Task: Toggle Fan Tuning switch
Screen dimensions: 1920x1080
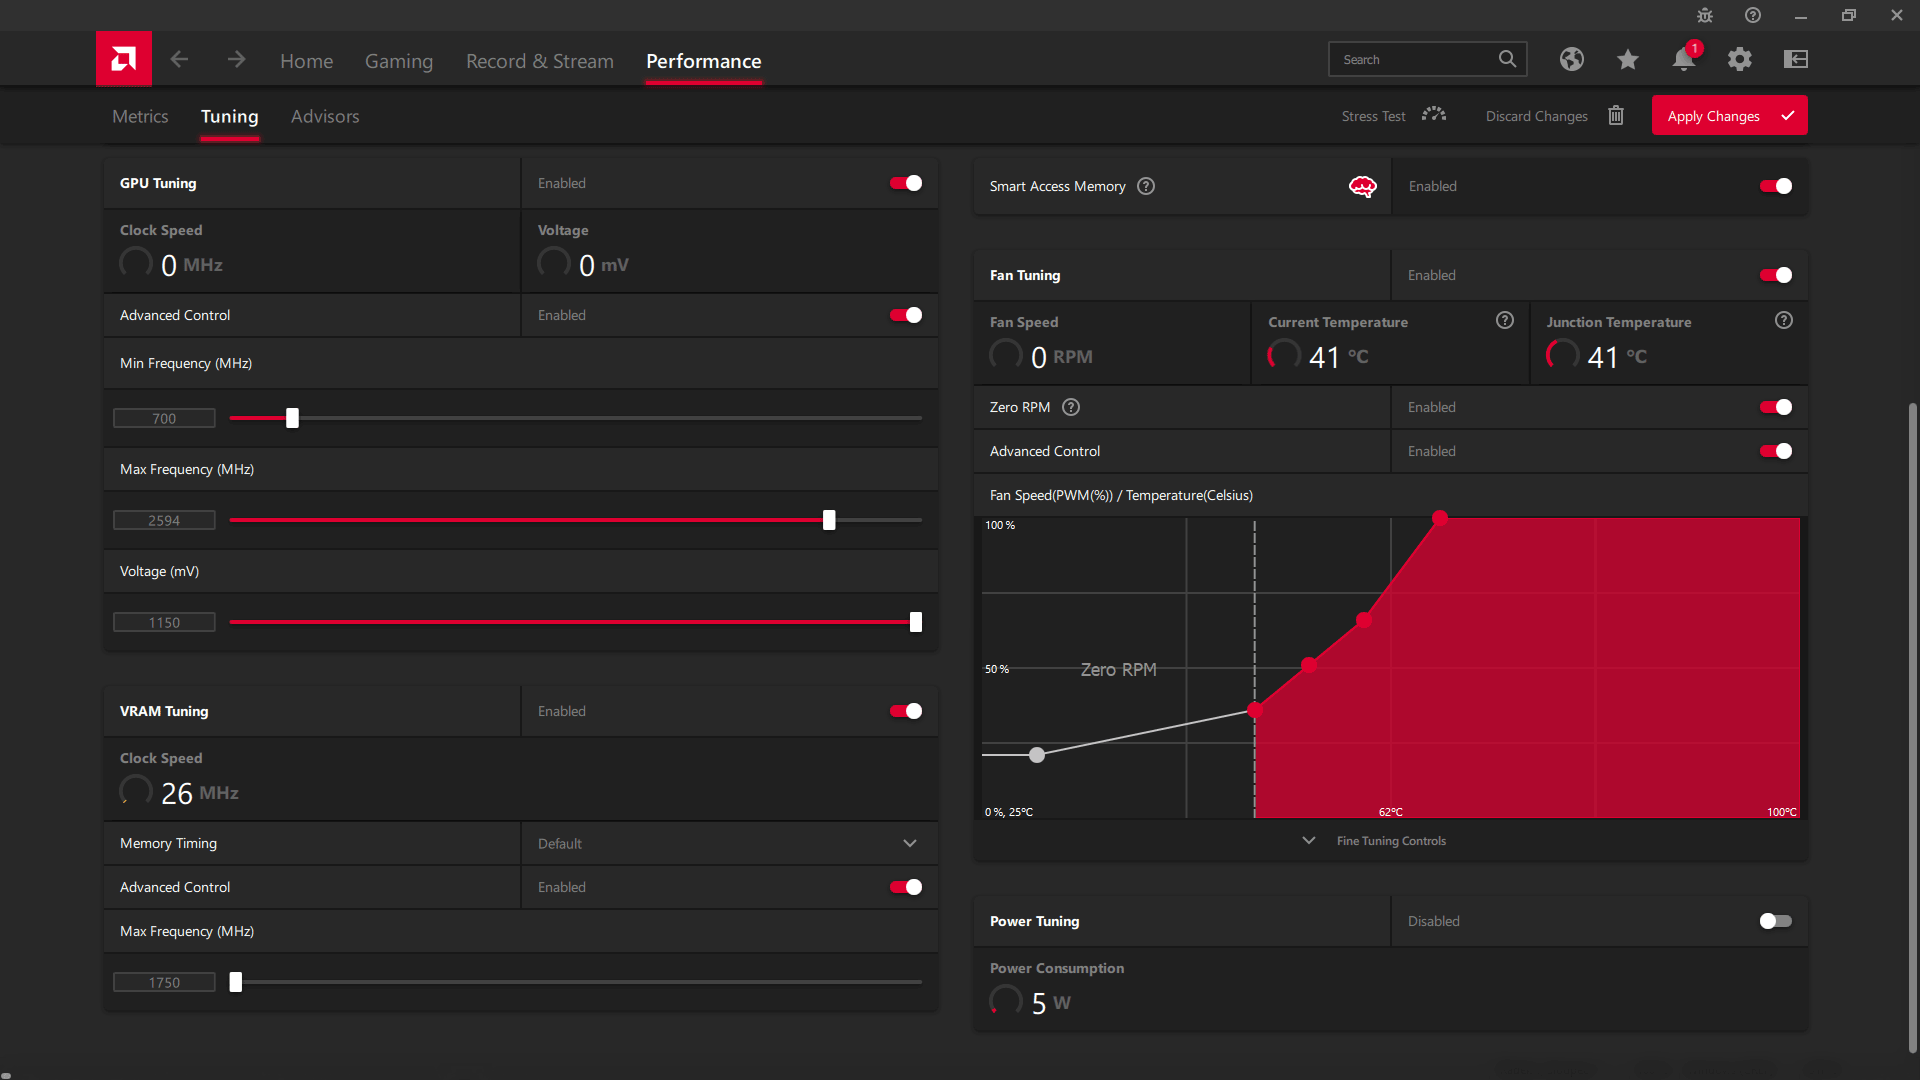Action: point(1776,275)
